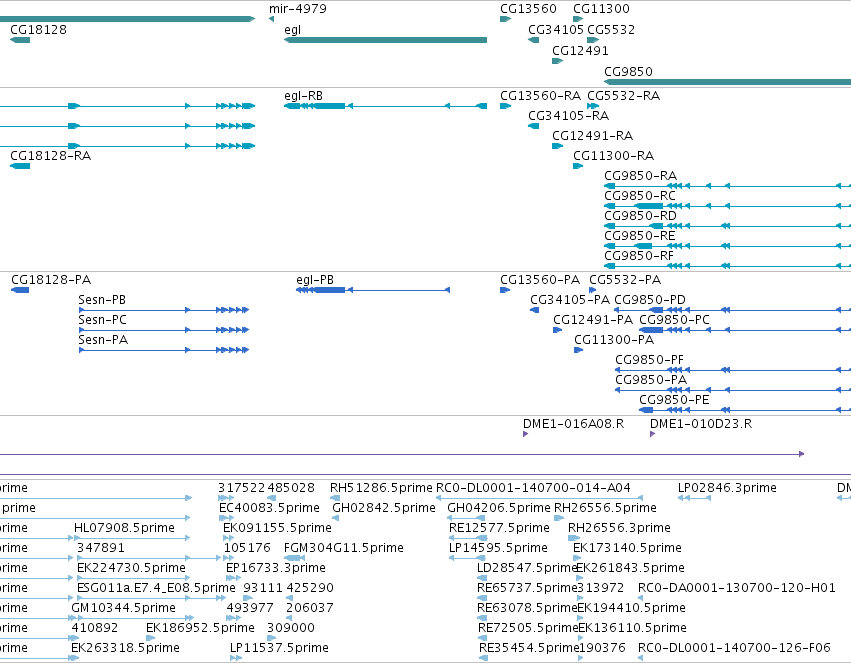
Task: Click the RE12577.5prime EST label
Action: pyautogui.click(x=499, y=528)
